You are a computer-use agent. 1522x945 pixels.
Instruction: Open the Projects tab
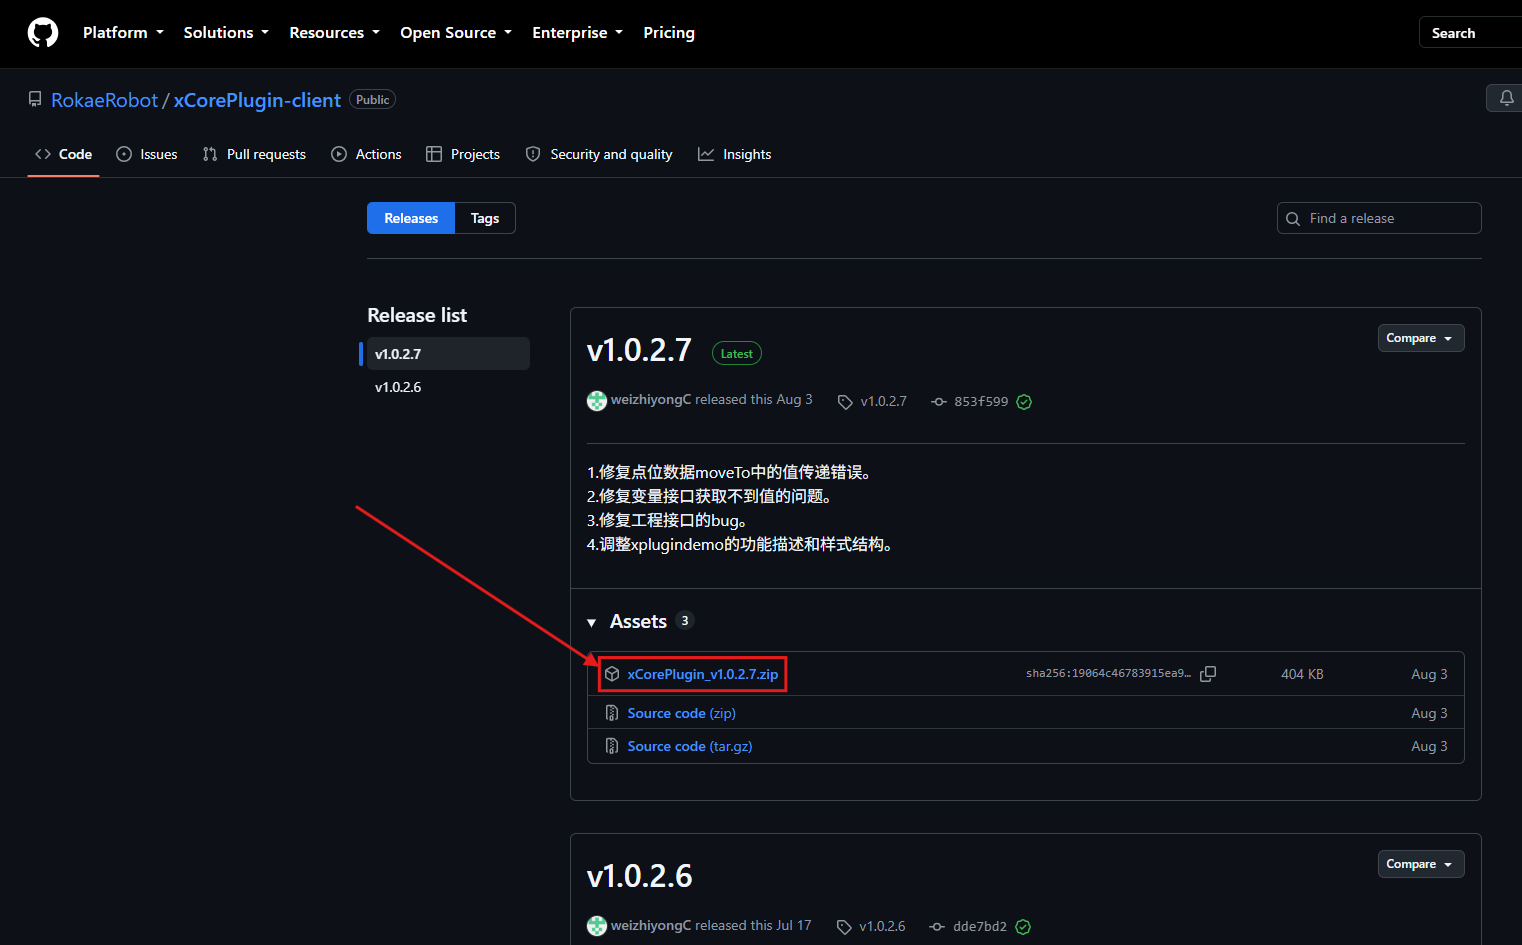463,154
